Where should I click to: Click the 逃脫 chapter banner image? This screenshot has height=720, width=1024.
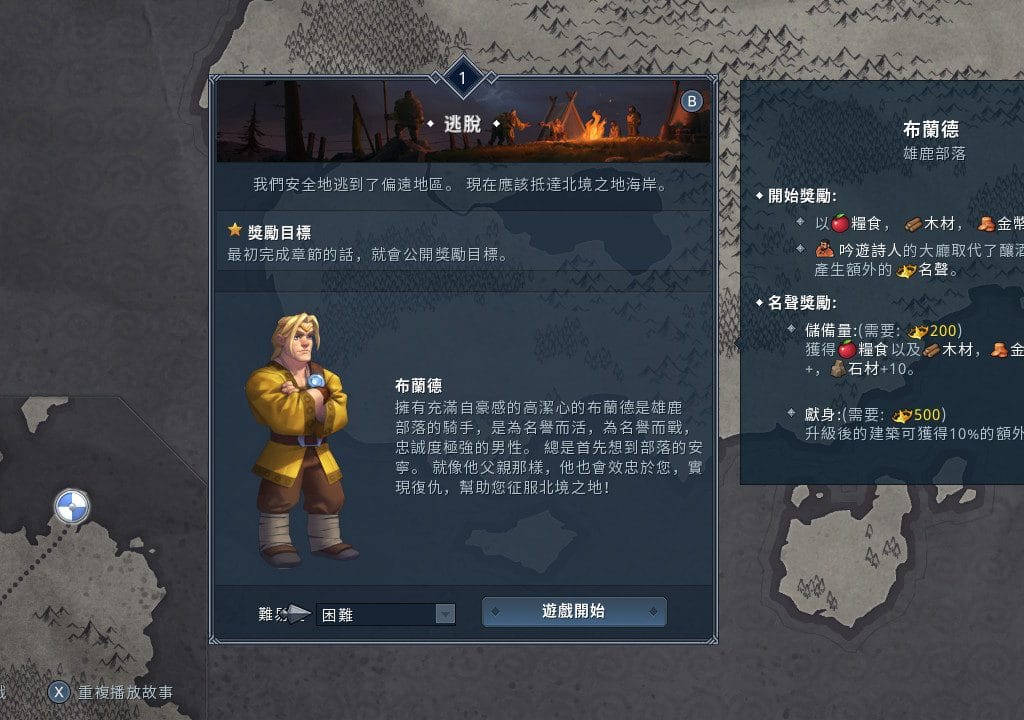pos(463,120)
